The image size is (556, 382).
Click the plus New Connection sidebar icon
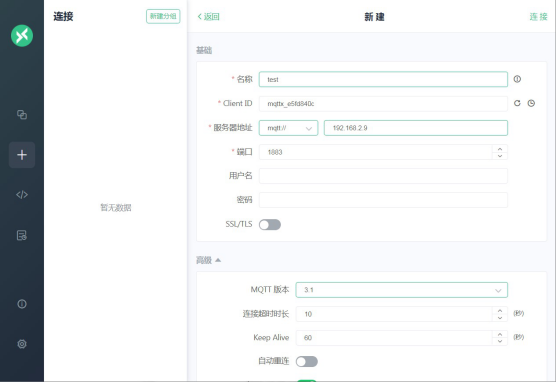point(22,155)
